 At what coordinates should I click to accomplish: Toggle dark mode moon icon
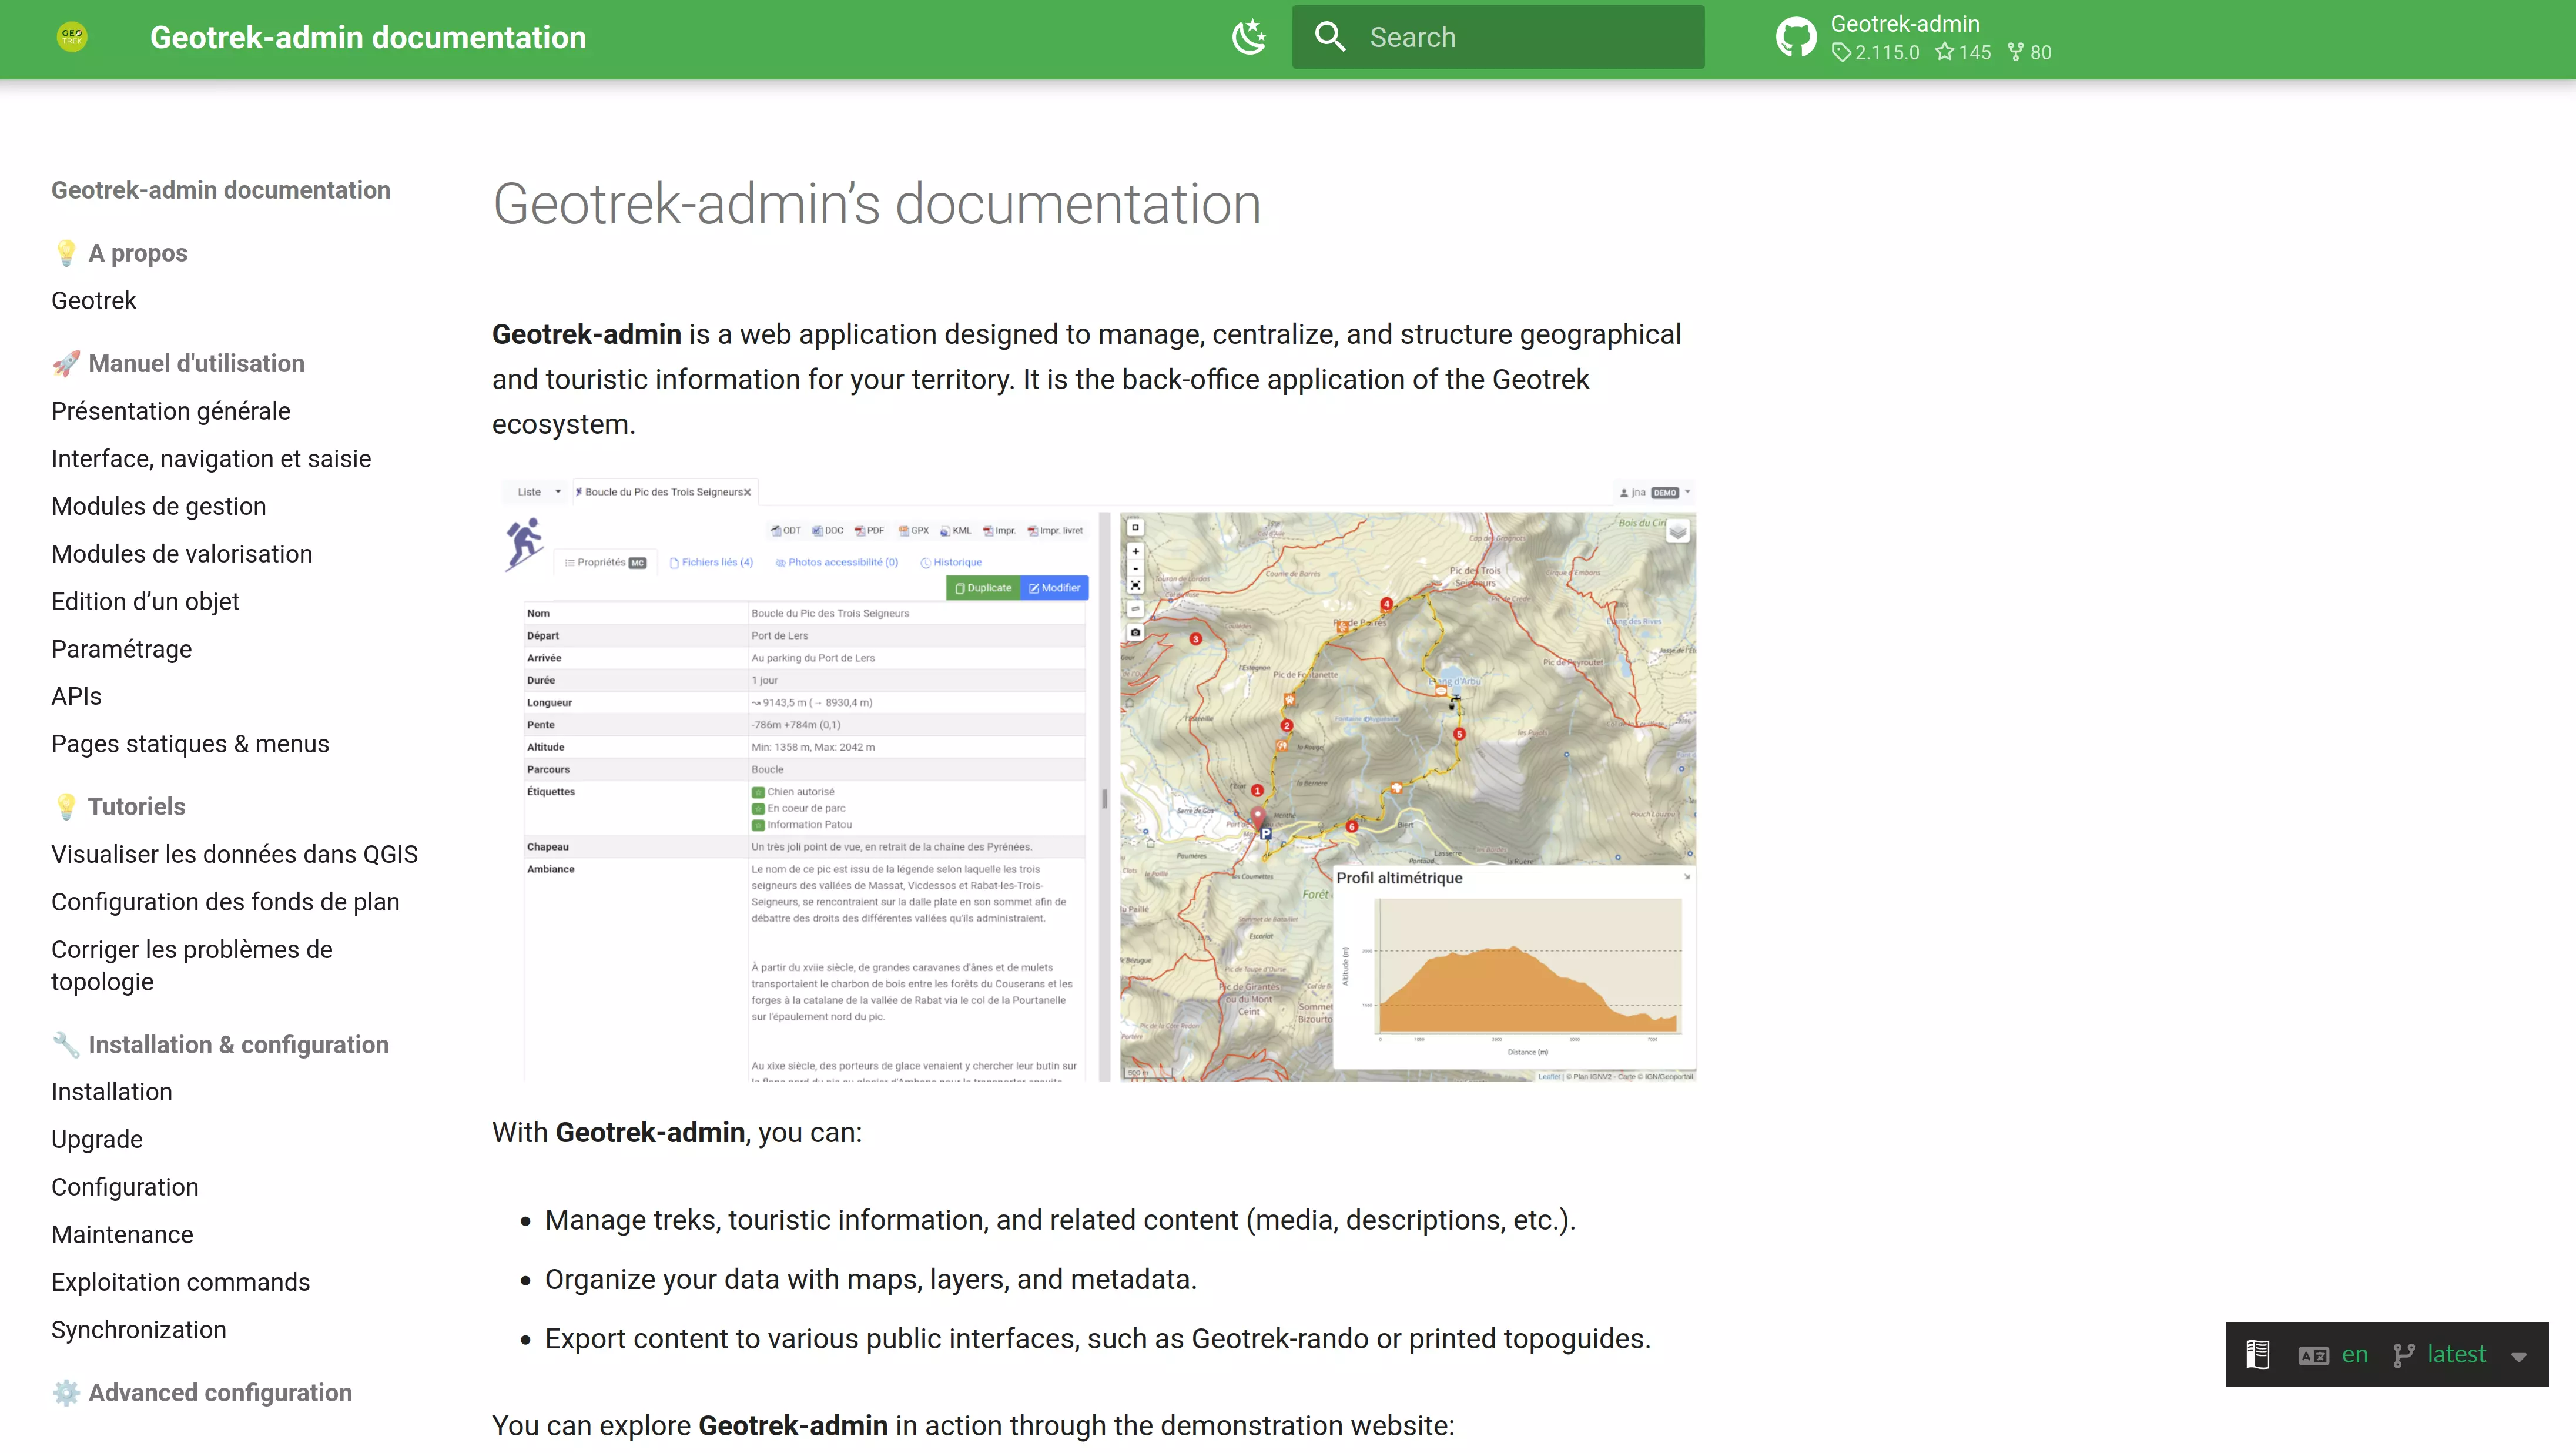point(1249,37)
